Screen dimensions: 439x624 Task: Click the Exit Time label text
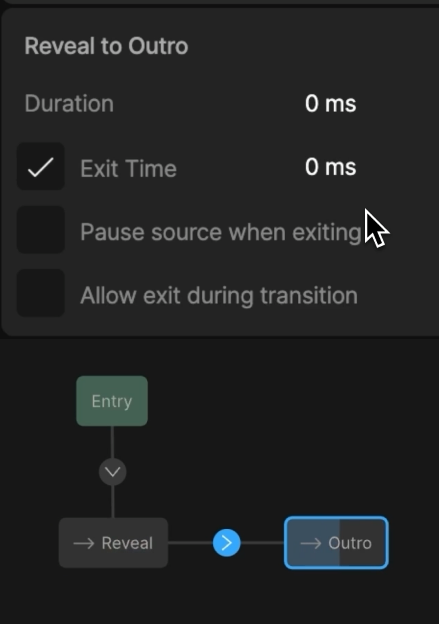point(129,169)
